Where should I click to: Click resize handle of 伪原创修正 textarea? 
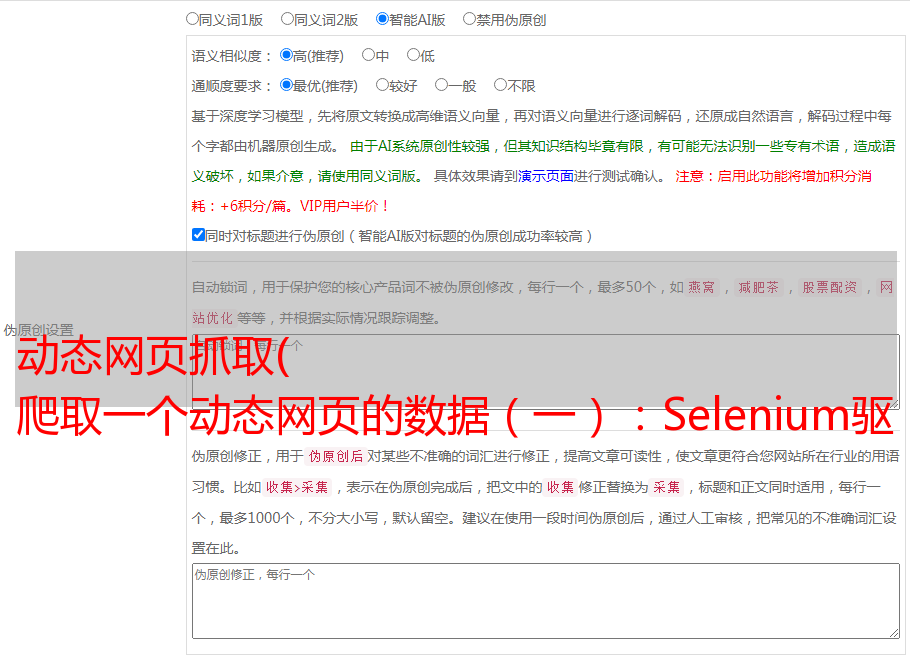pyautogui.click(x=894, y=634)
